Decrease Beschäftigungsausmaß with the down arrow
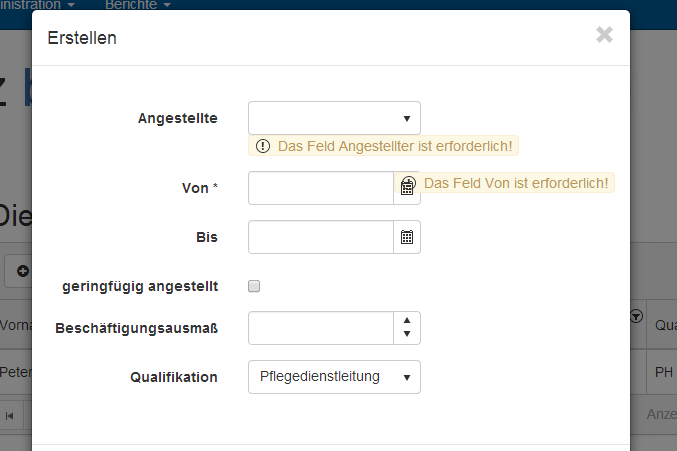The height and width of the screenshot is (451, 677). pos(407,335)
